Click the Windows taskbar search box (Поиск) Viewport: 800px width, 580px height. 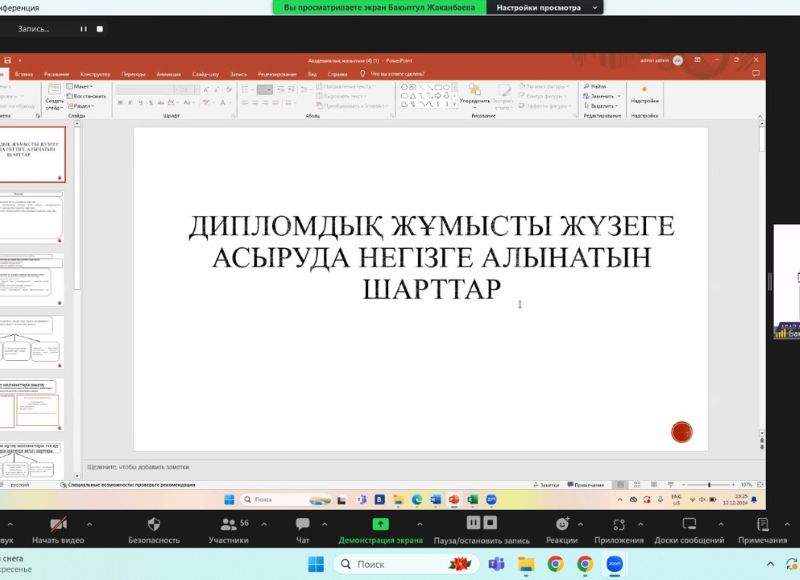[385, 564]
